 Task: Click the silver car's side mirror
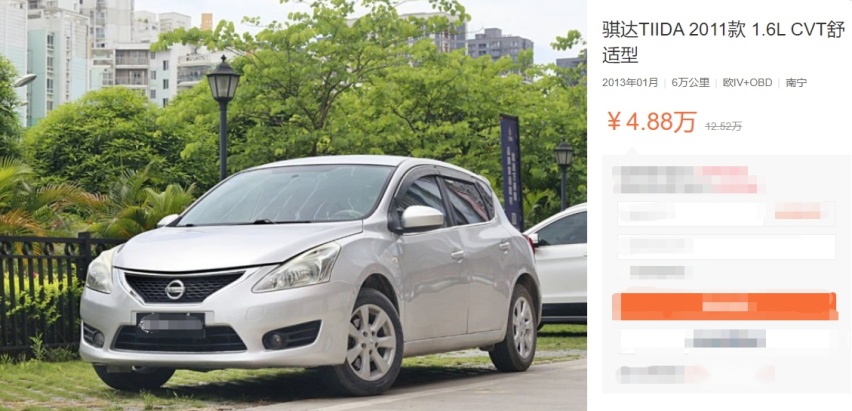[422, 217]
